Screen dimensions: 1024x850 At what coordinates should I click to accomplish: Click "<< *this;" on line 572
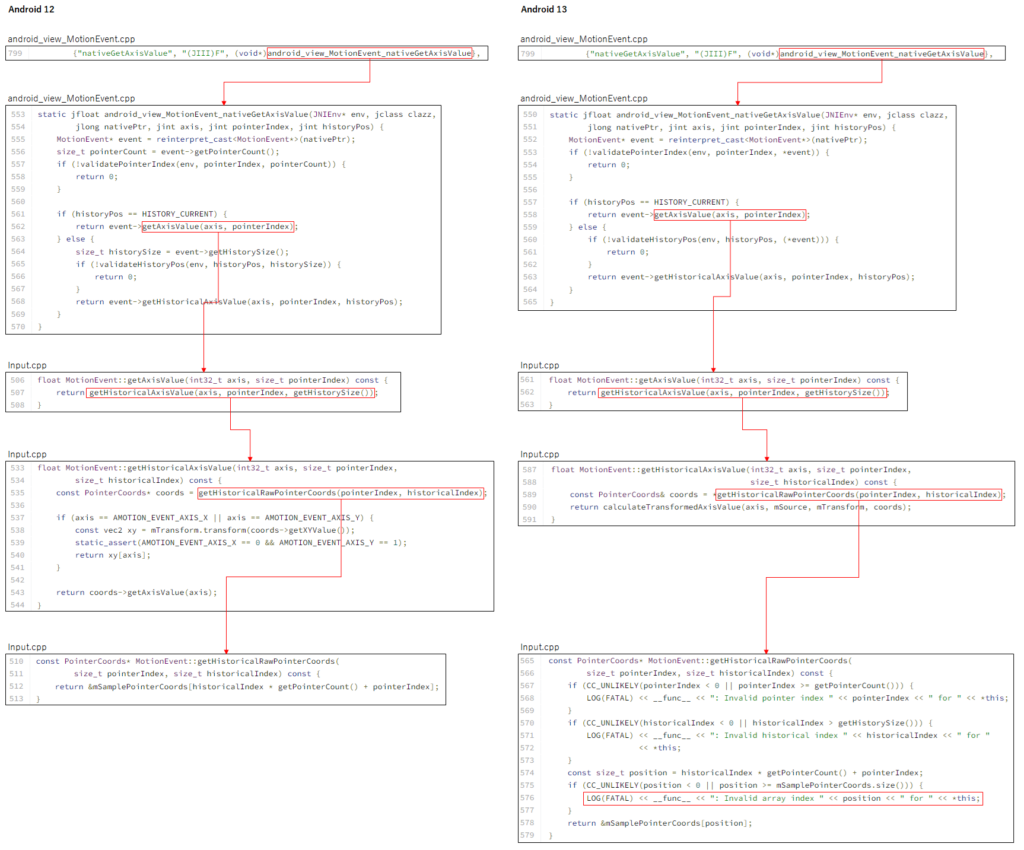coord(660,748)
